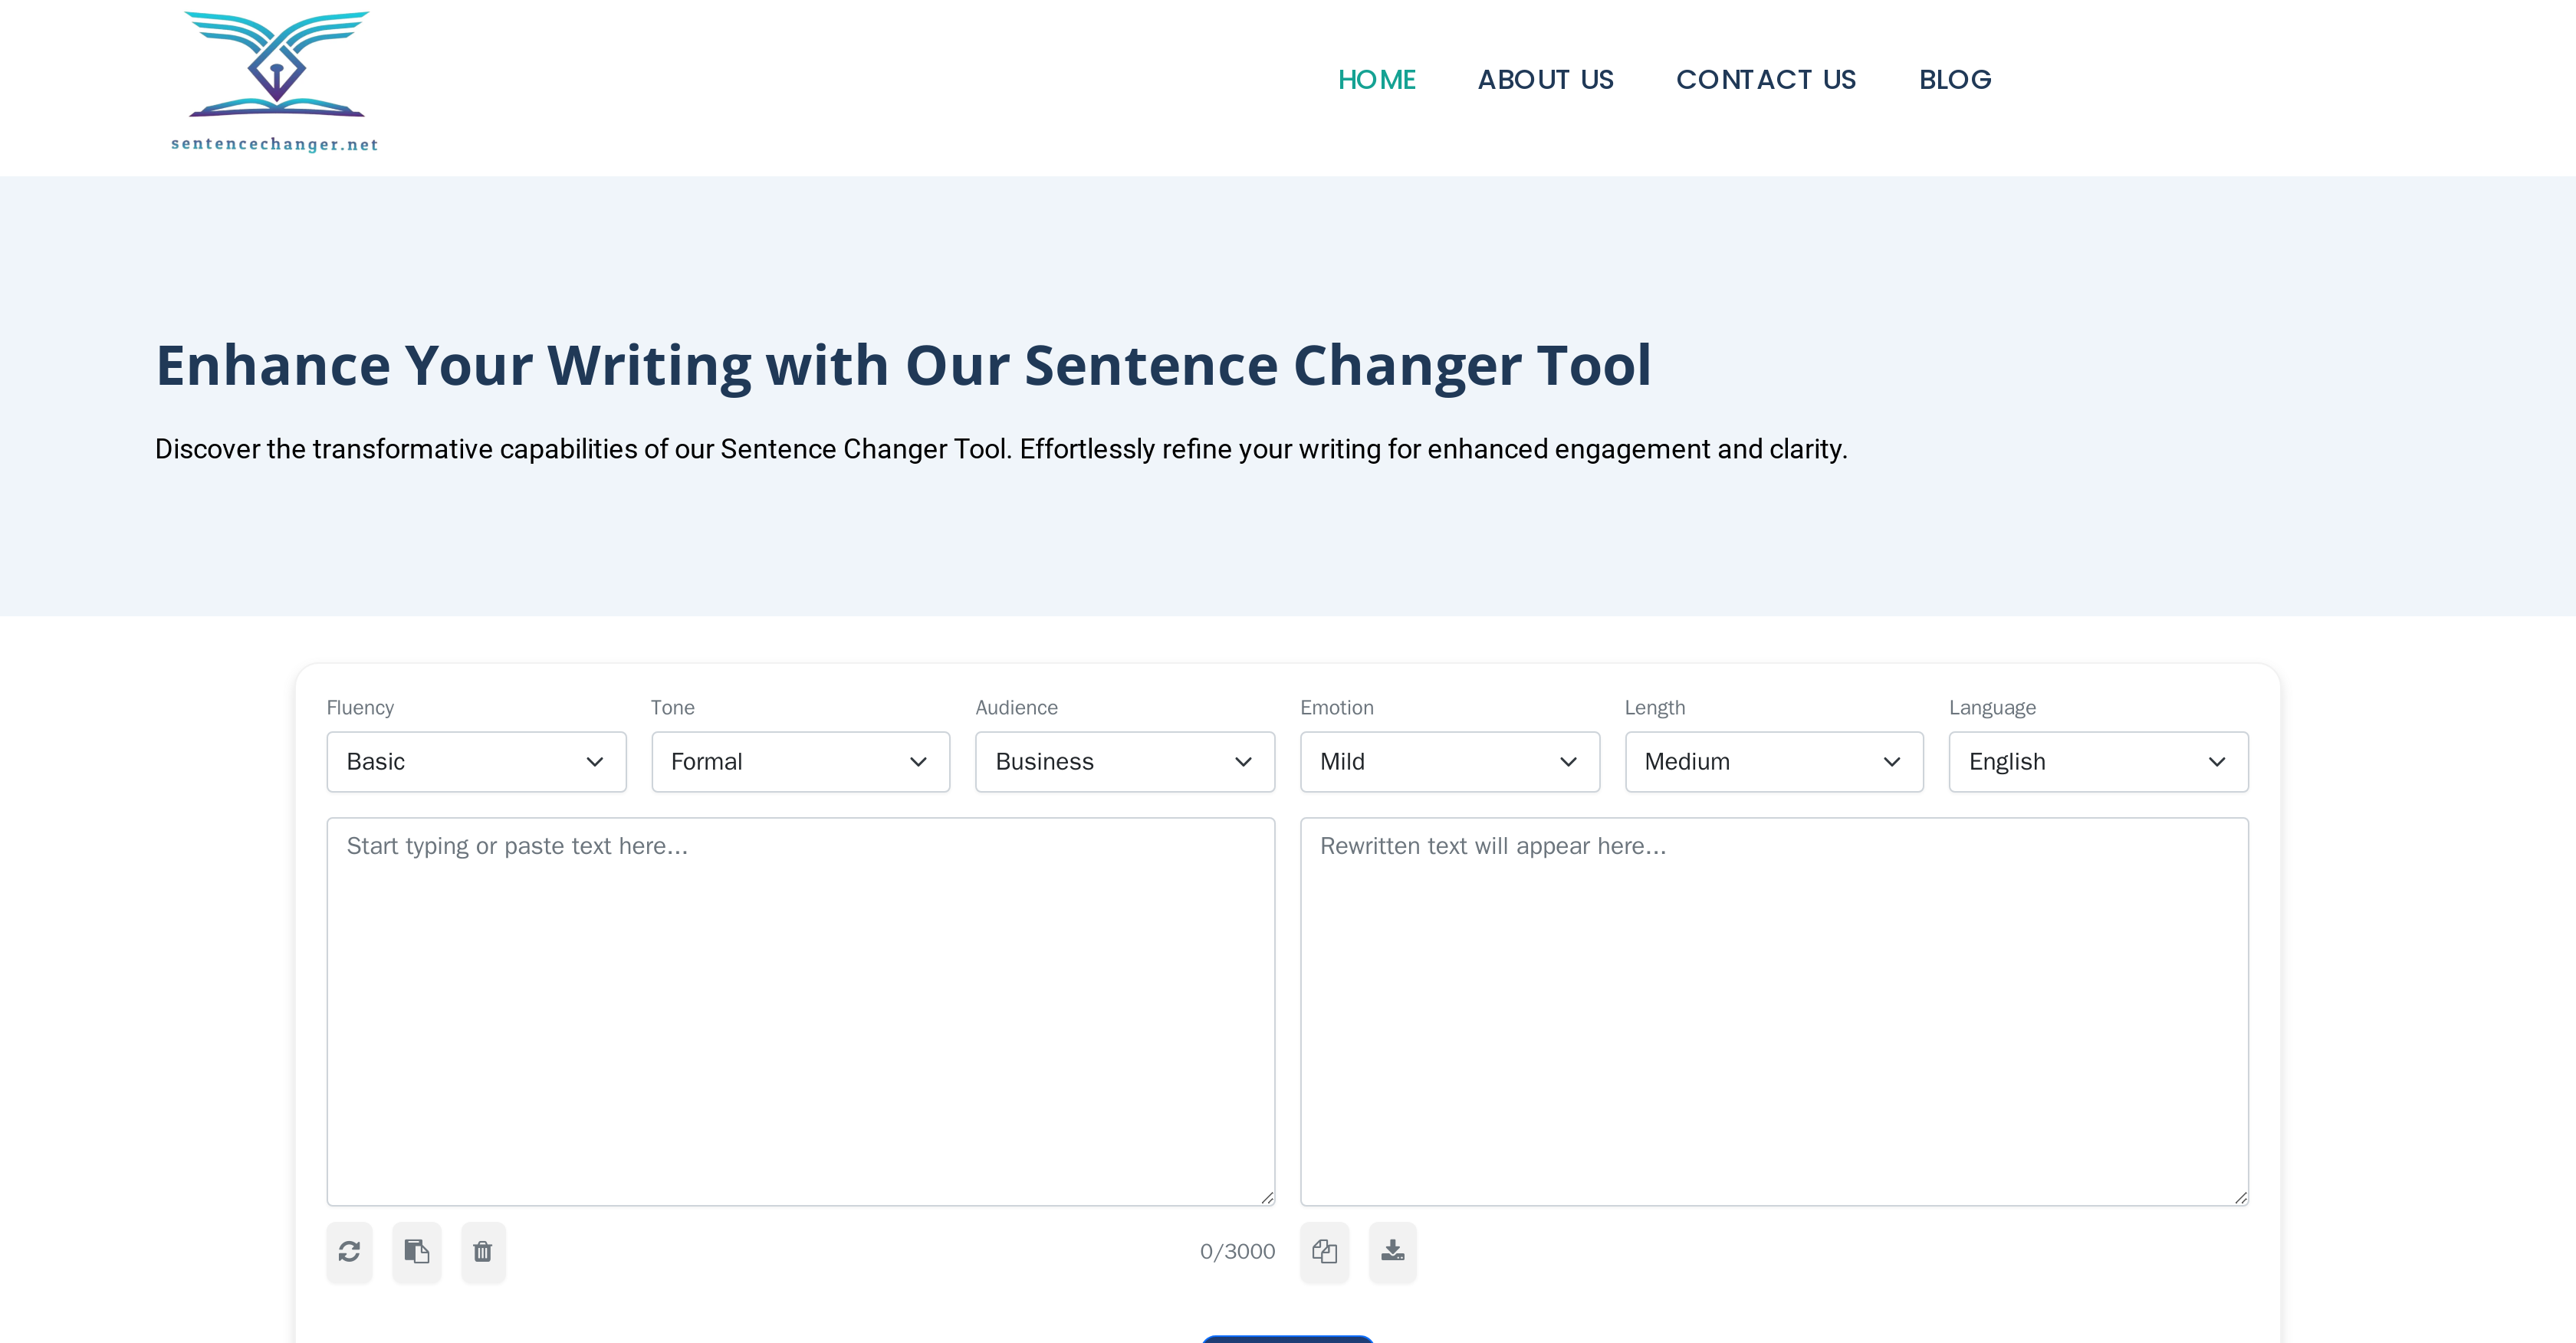Viewport: 2576px width, 1343px height.
Task: Open the Audience dropdown showing Business
Action: tap(1124, 761)
